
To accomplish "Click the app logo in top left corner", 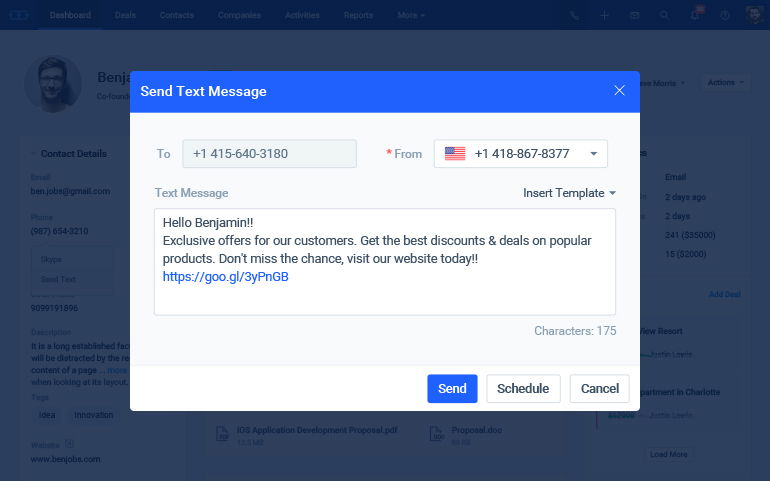I will [x=19, y=15].
